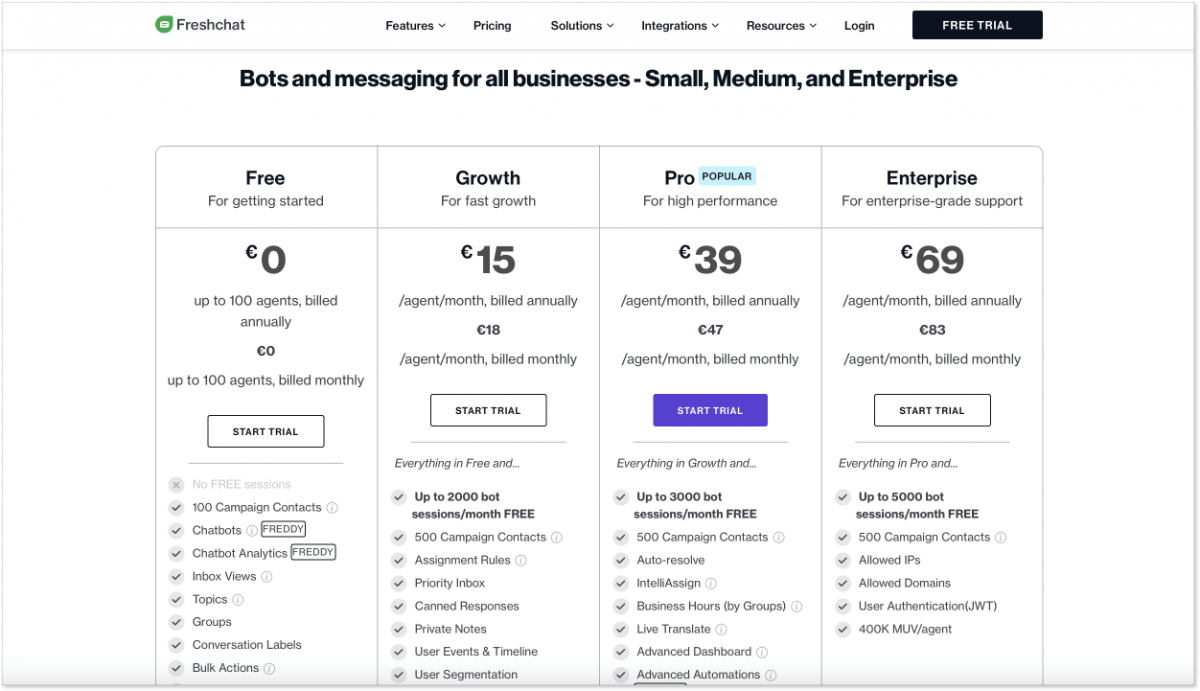
Task: Click the info icon beside Chatbots in Free plan
Action: tap(252, 530)
